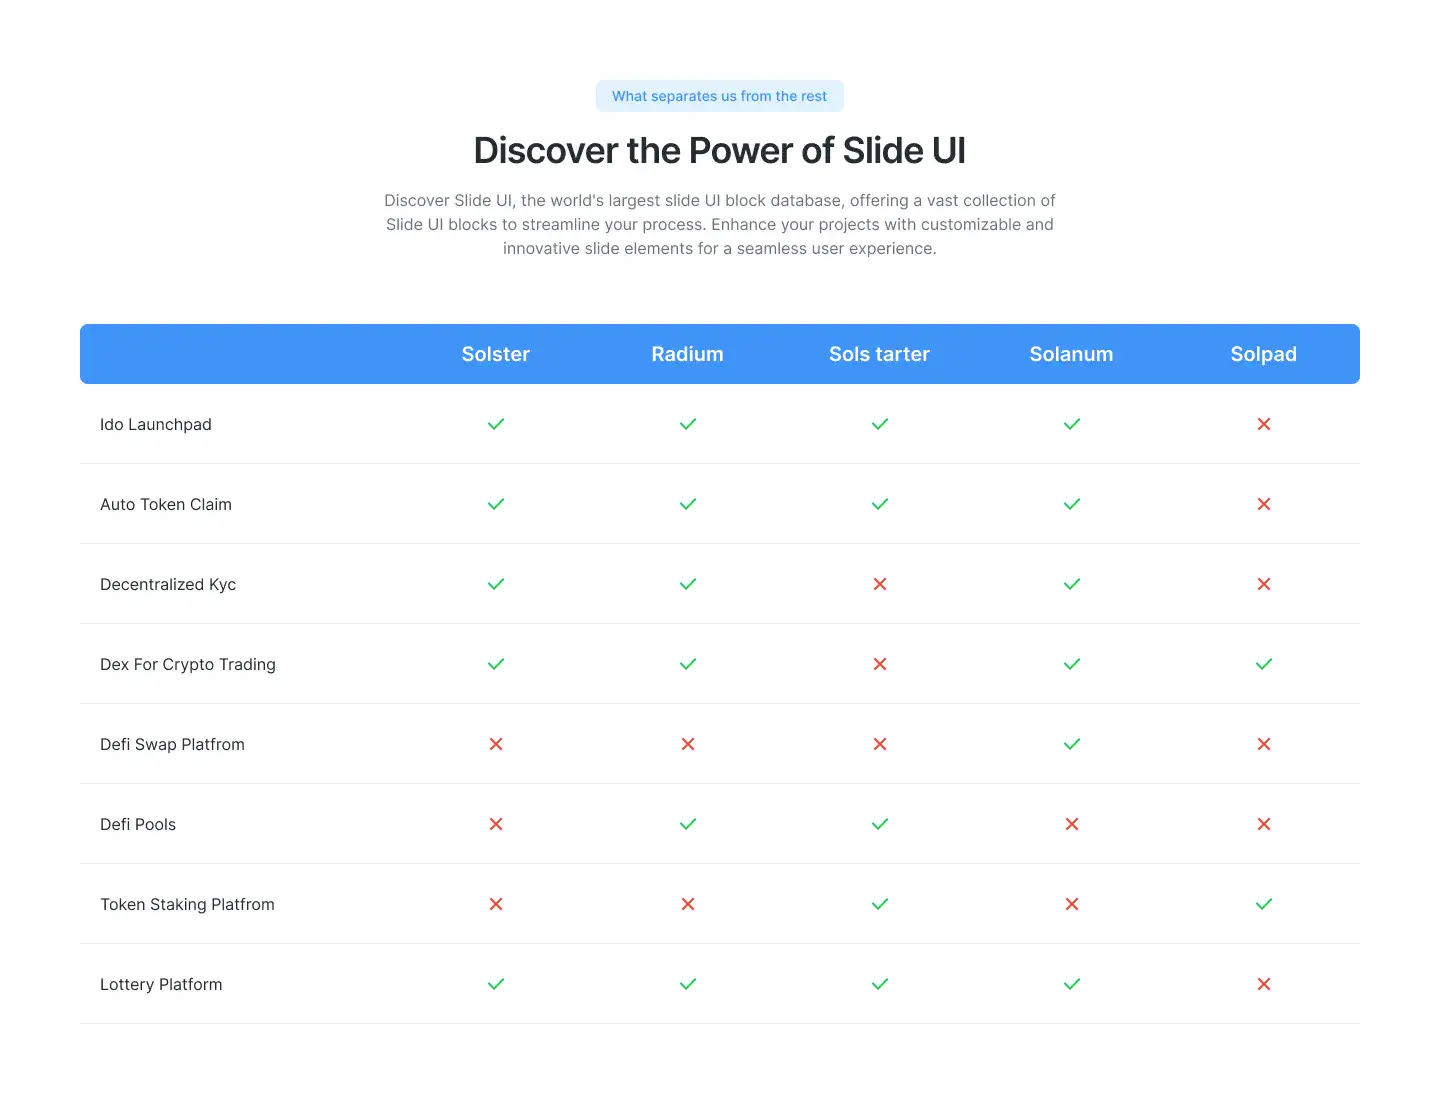Click Solanum's cross in Defi Pools row
The image size is (1440, 1104).
1072,824
